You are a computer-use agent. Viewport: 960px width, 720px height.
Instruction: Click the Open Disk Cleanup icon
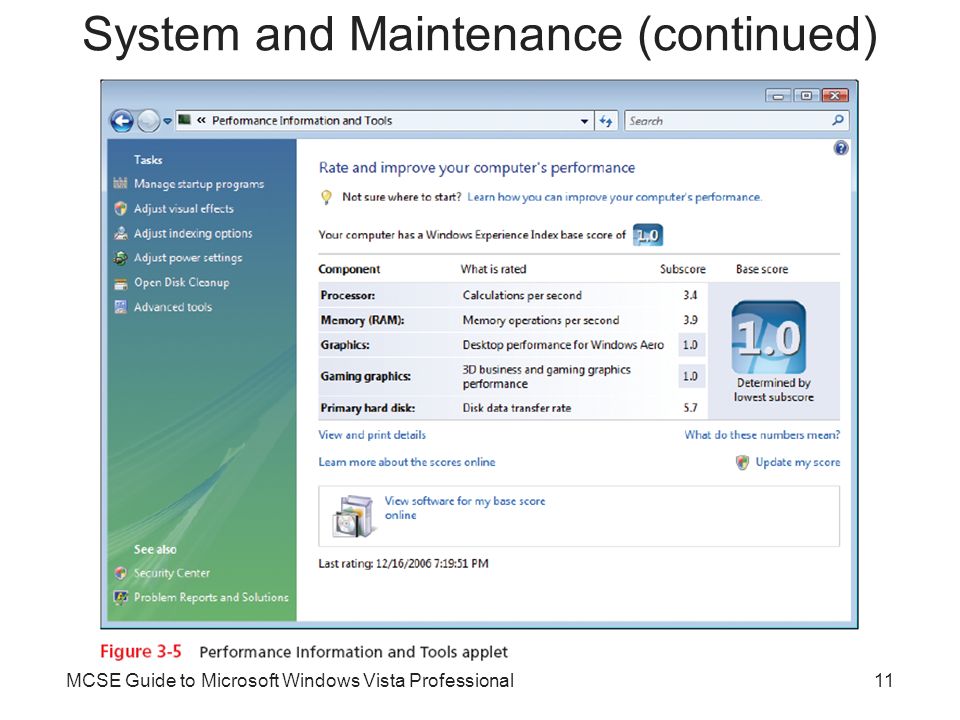(x=121, y=283)
